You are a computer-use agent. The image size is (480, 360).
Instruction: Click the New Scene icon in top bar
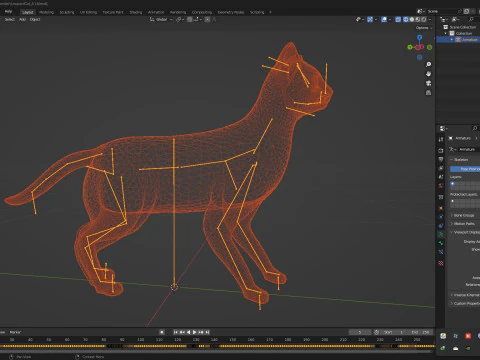tap(466, 11)
